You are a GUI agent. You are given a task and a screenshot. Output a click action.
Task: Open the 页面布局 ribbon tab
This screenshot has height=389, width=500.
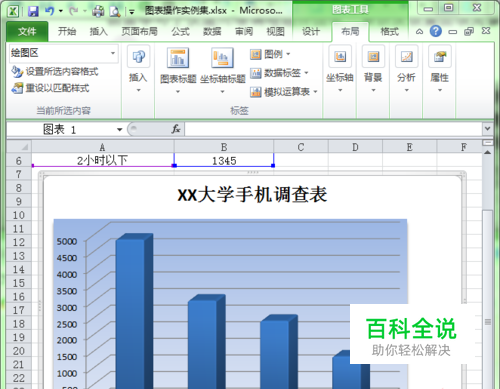coord(139,31)
